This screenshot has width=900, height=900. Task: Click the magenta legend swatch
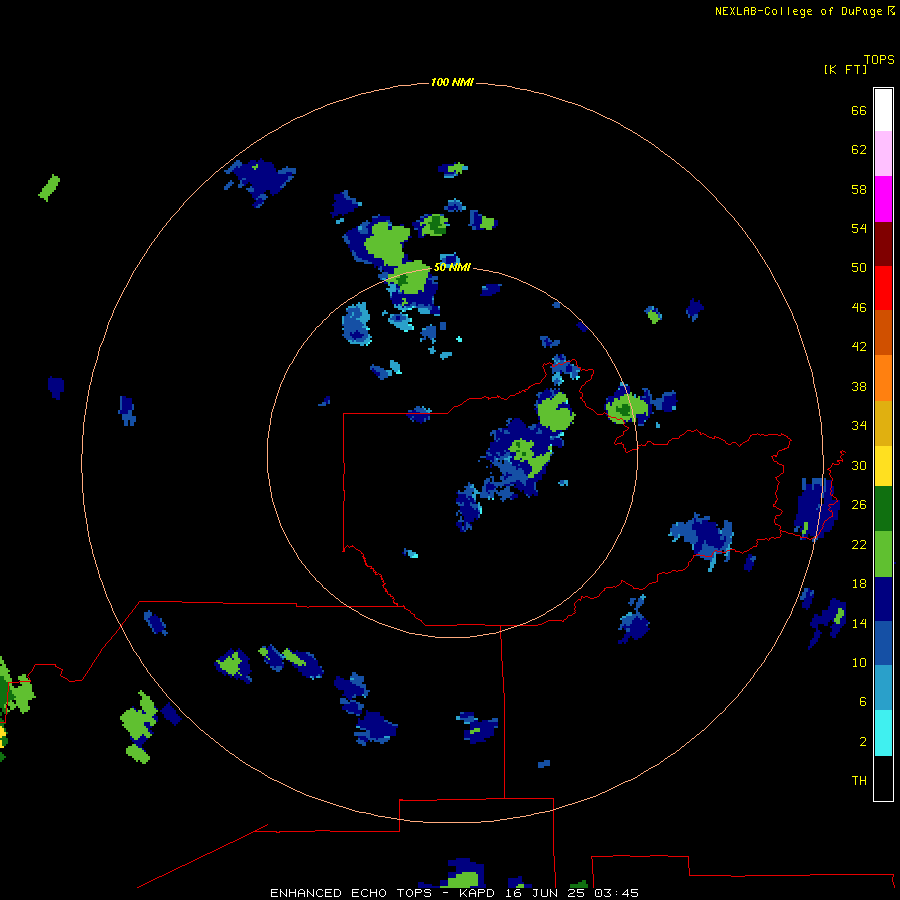(x=883, y=199)
